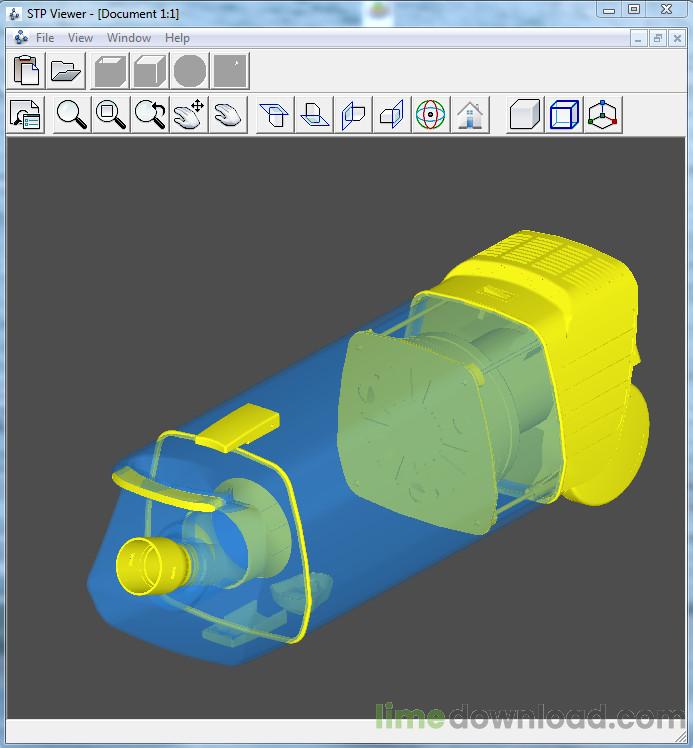Switch to the top view plane icon
This screenshot has width=693, height=748.
tap(275, 114)
